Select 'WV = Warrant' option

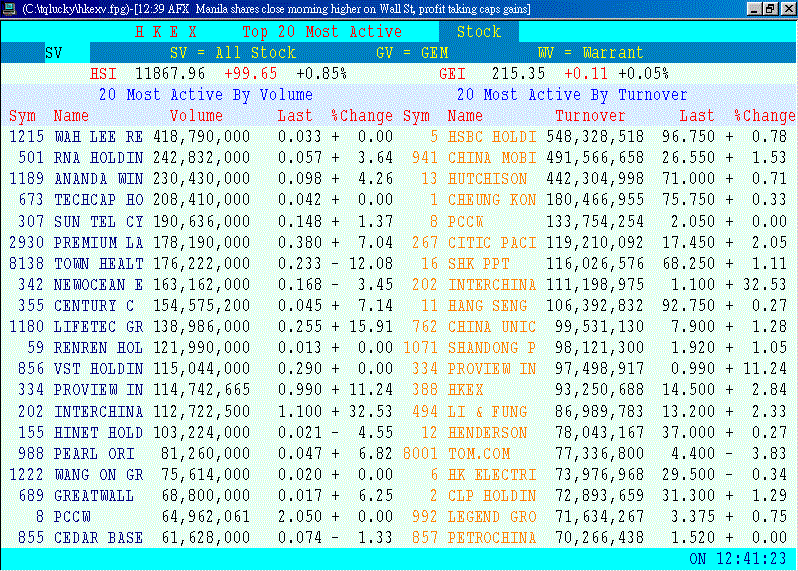pos(590,53)
